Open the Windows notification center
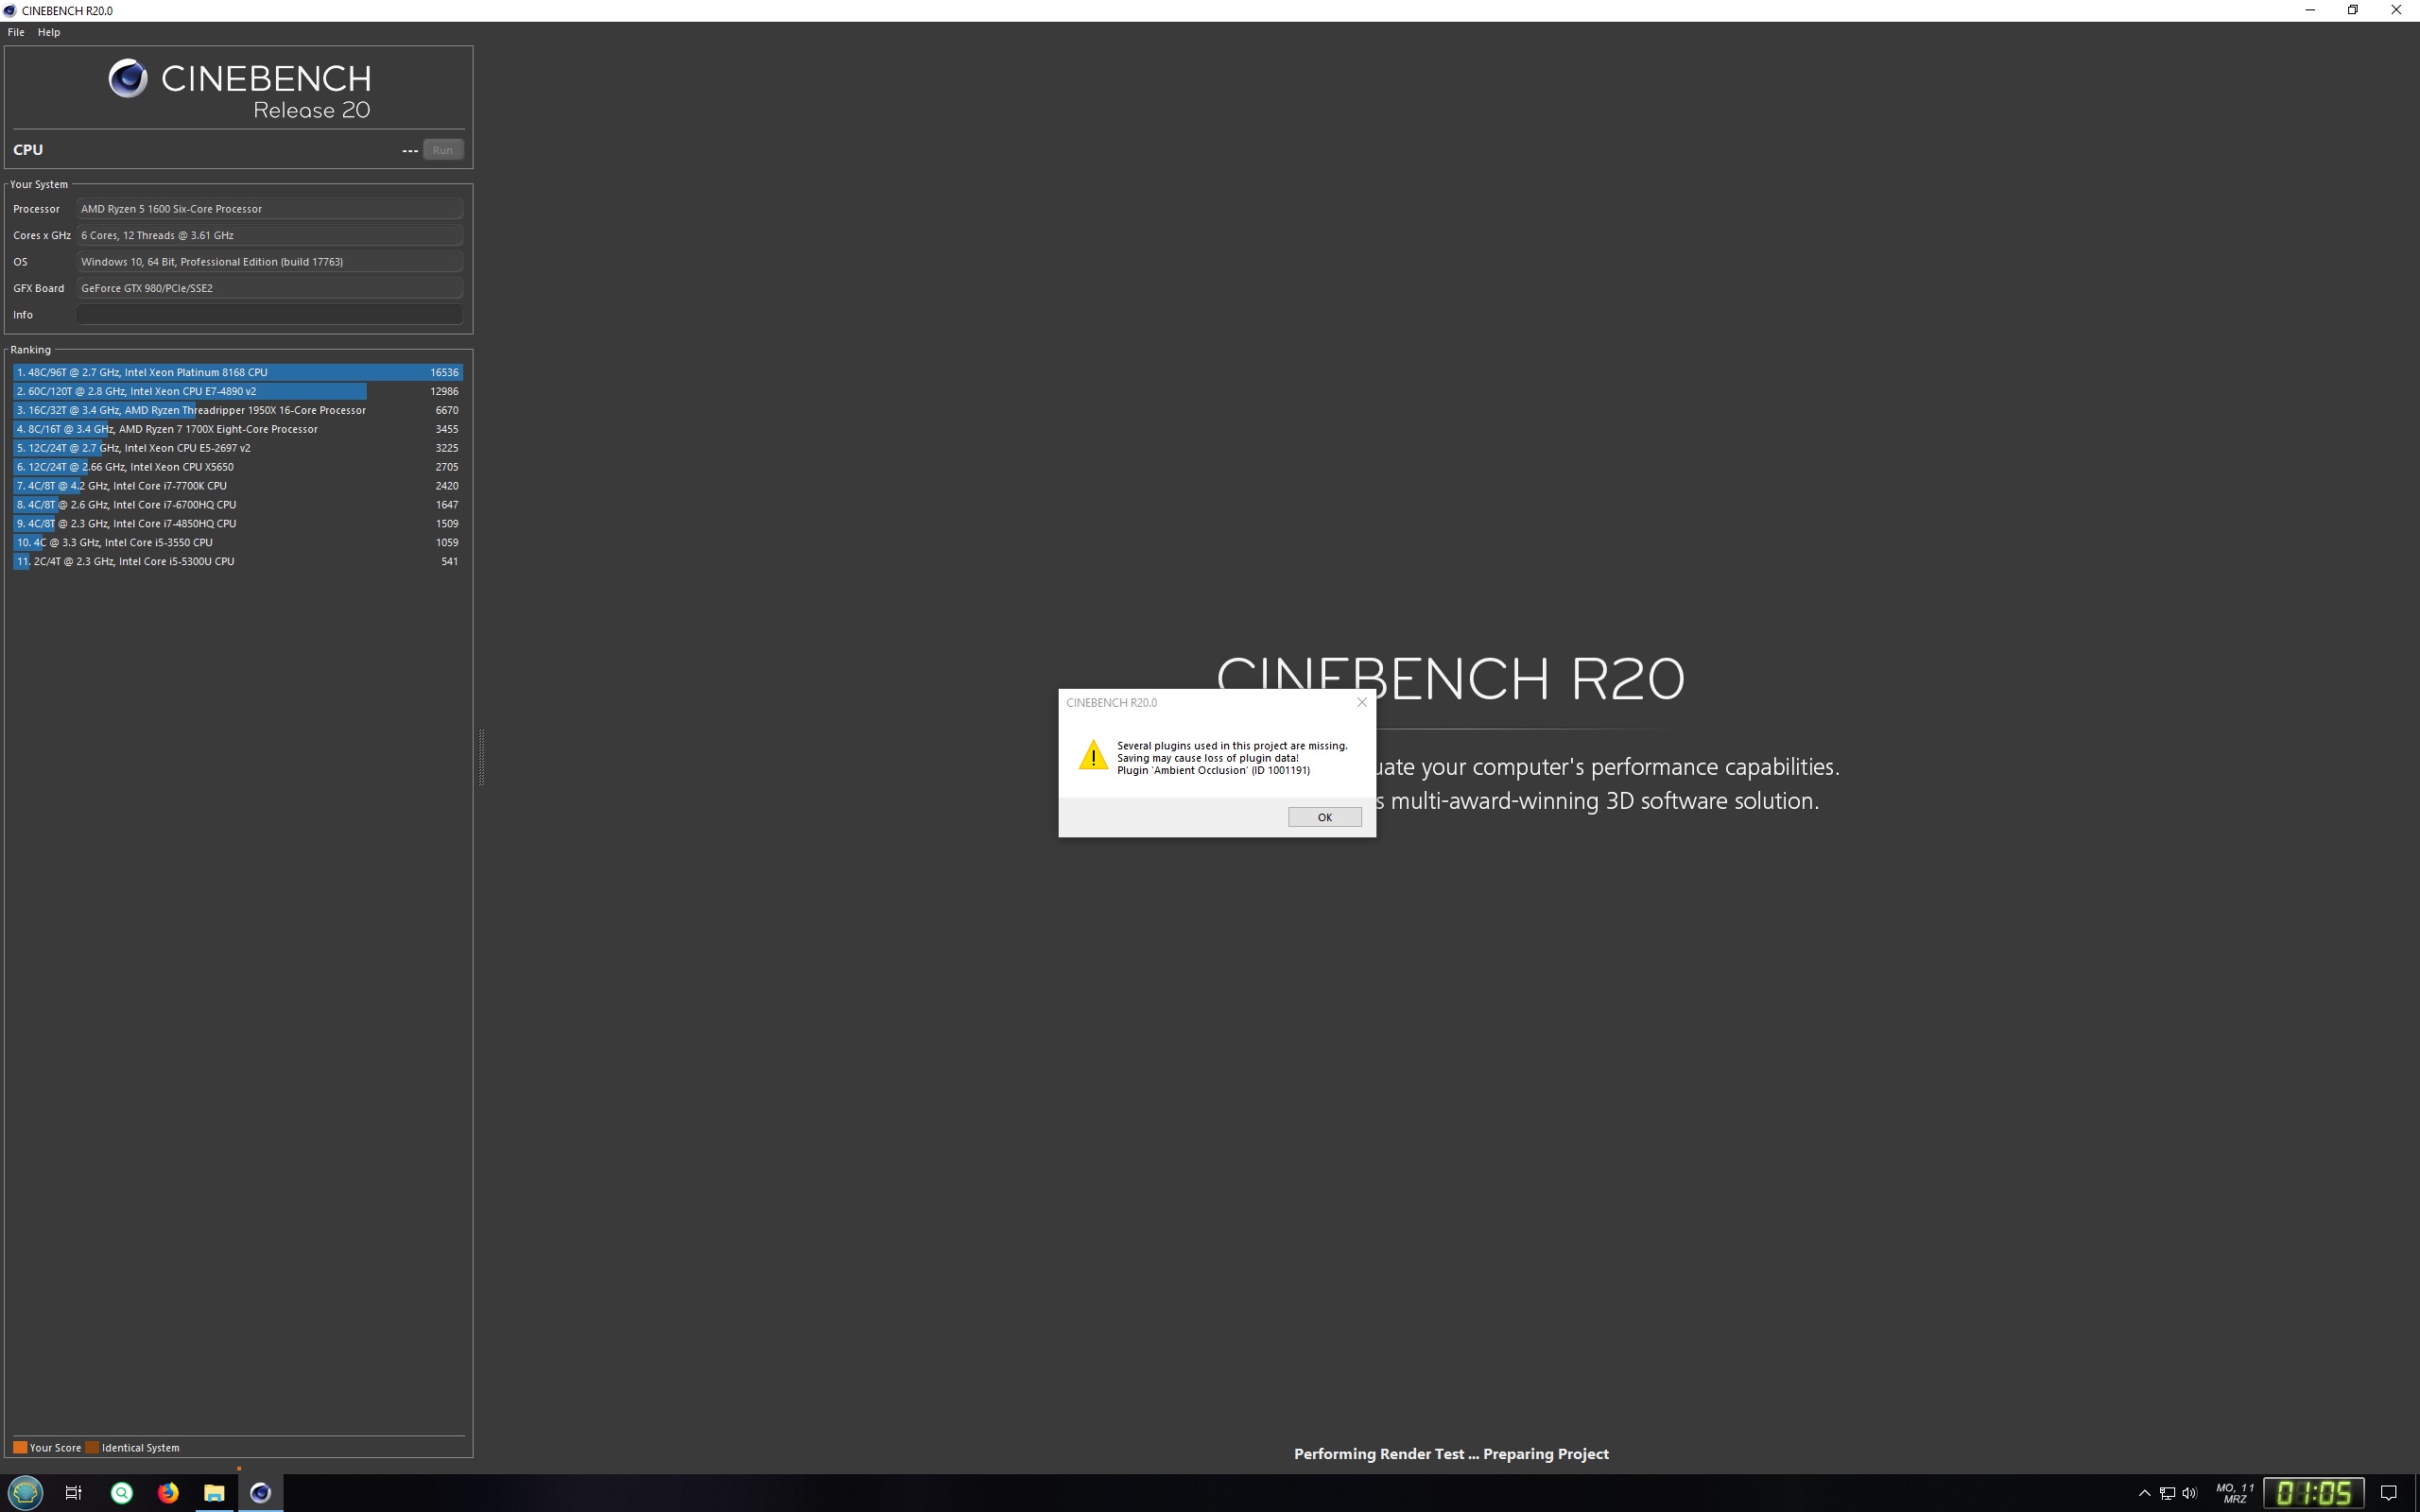 pyautogui.click(x=2389, y=1493)
